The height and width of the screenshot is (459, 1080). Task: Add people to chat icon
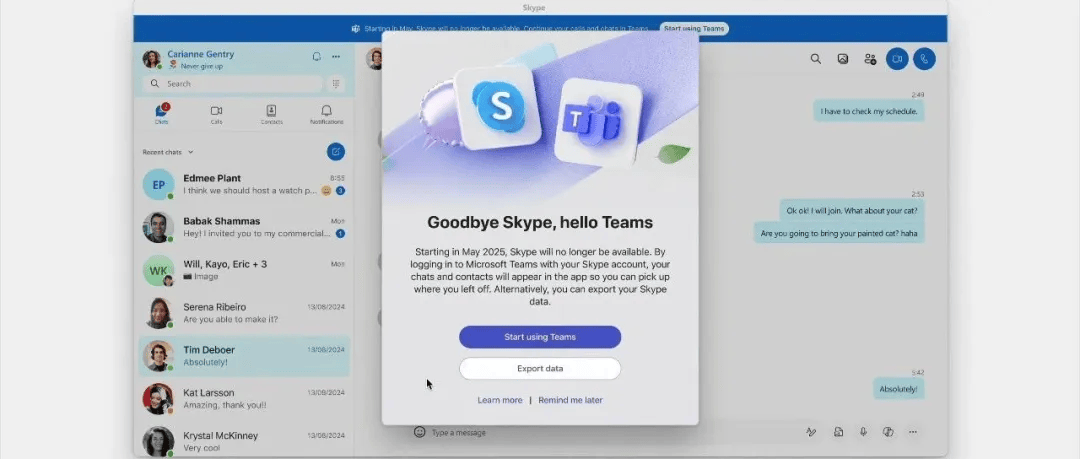coord(870,59)
